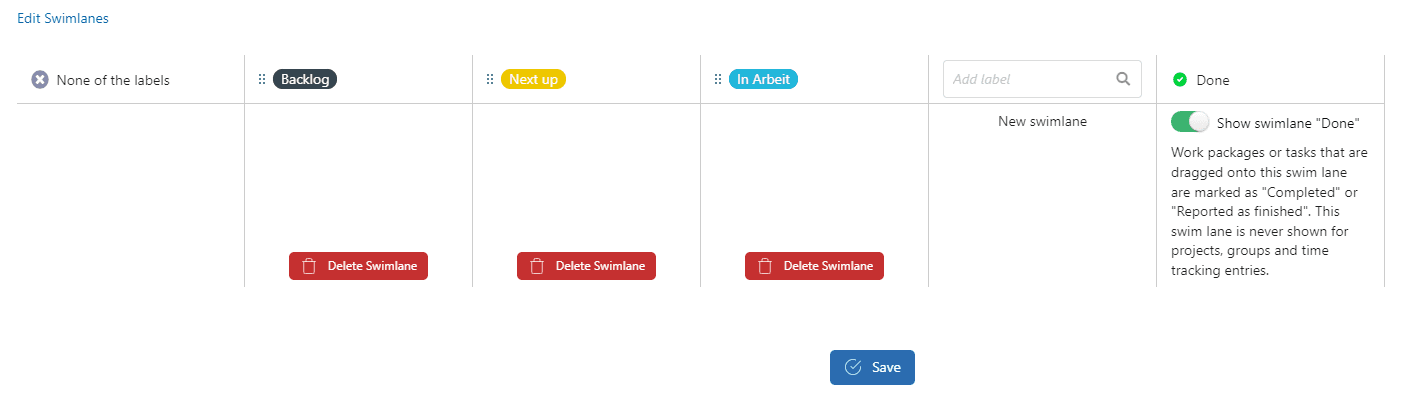Click the trash icon under Next up
1412x410 pixels.
[537, 266]
